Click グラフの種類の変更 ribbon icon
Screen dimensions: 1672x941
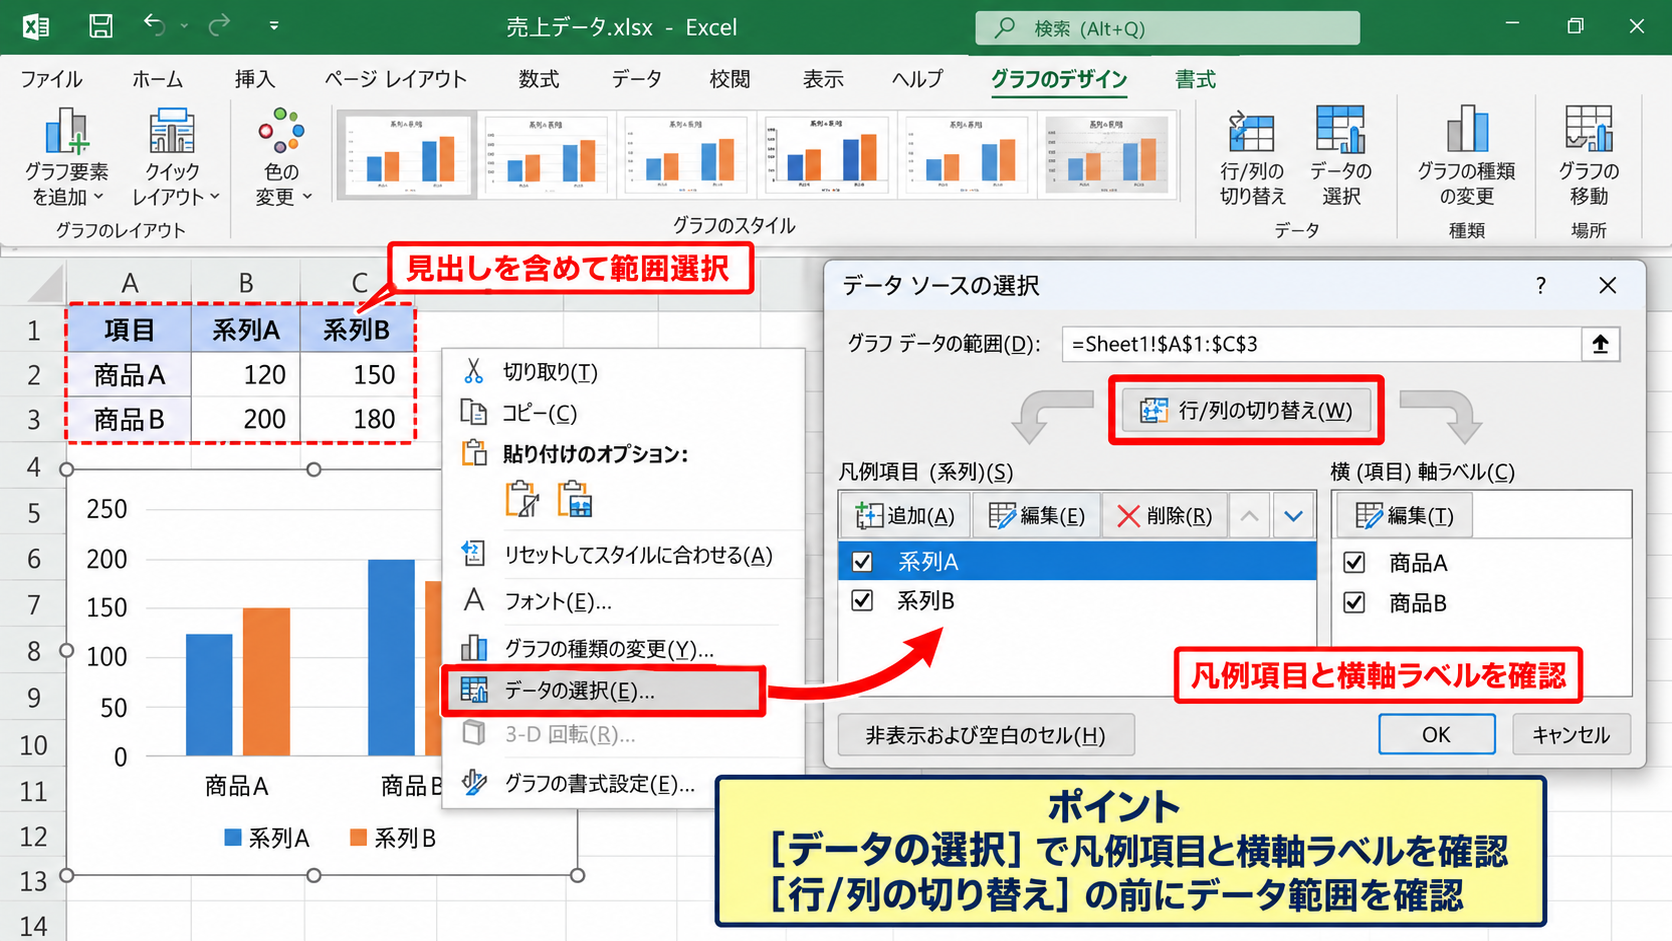point(1466,157)
